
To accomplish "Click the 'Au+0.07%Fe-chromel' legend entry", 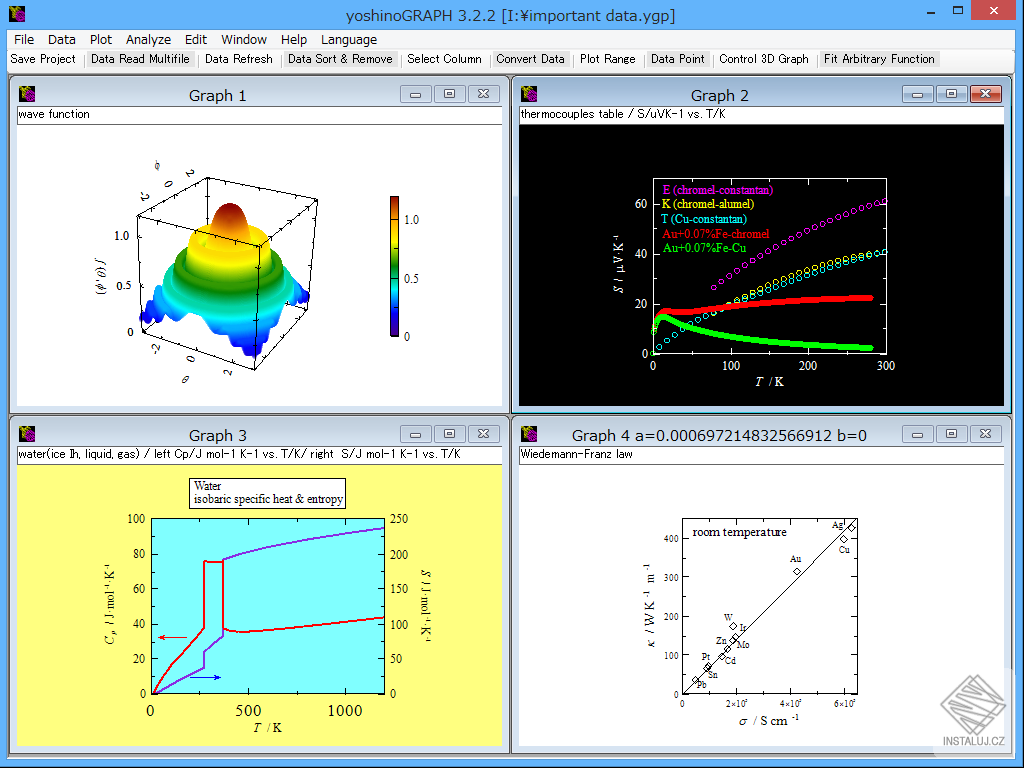I will point(716,234).
